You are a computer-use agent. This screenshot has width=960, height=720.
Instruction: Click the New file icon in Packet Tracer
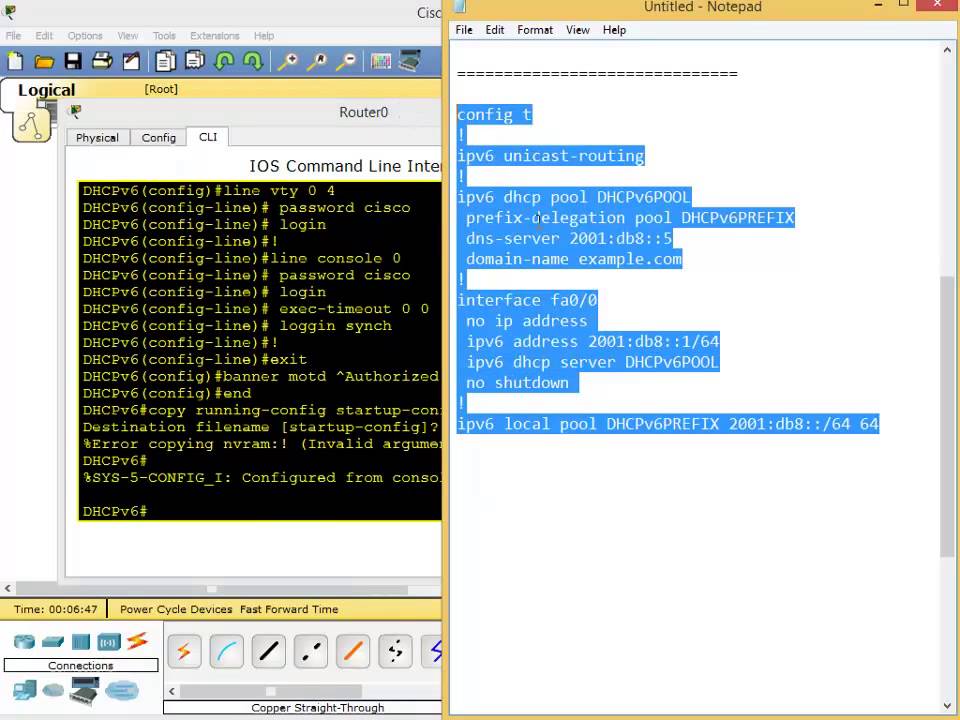15,61
